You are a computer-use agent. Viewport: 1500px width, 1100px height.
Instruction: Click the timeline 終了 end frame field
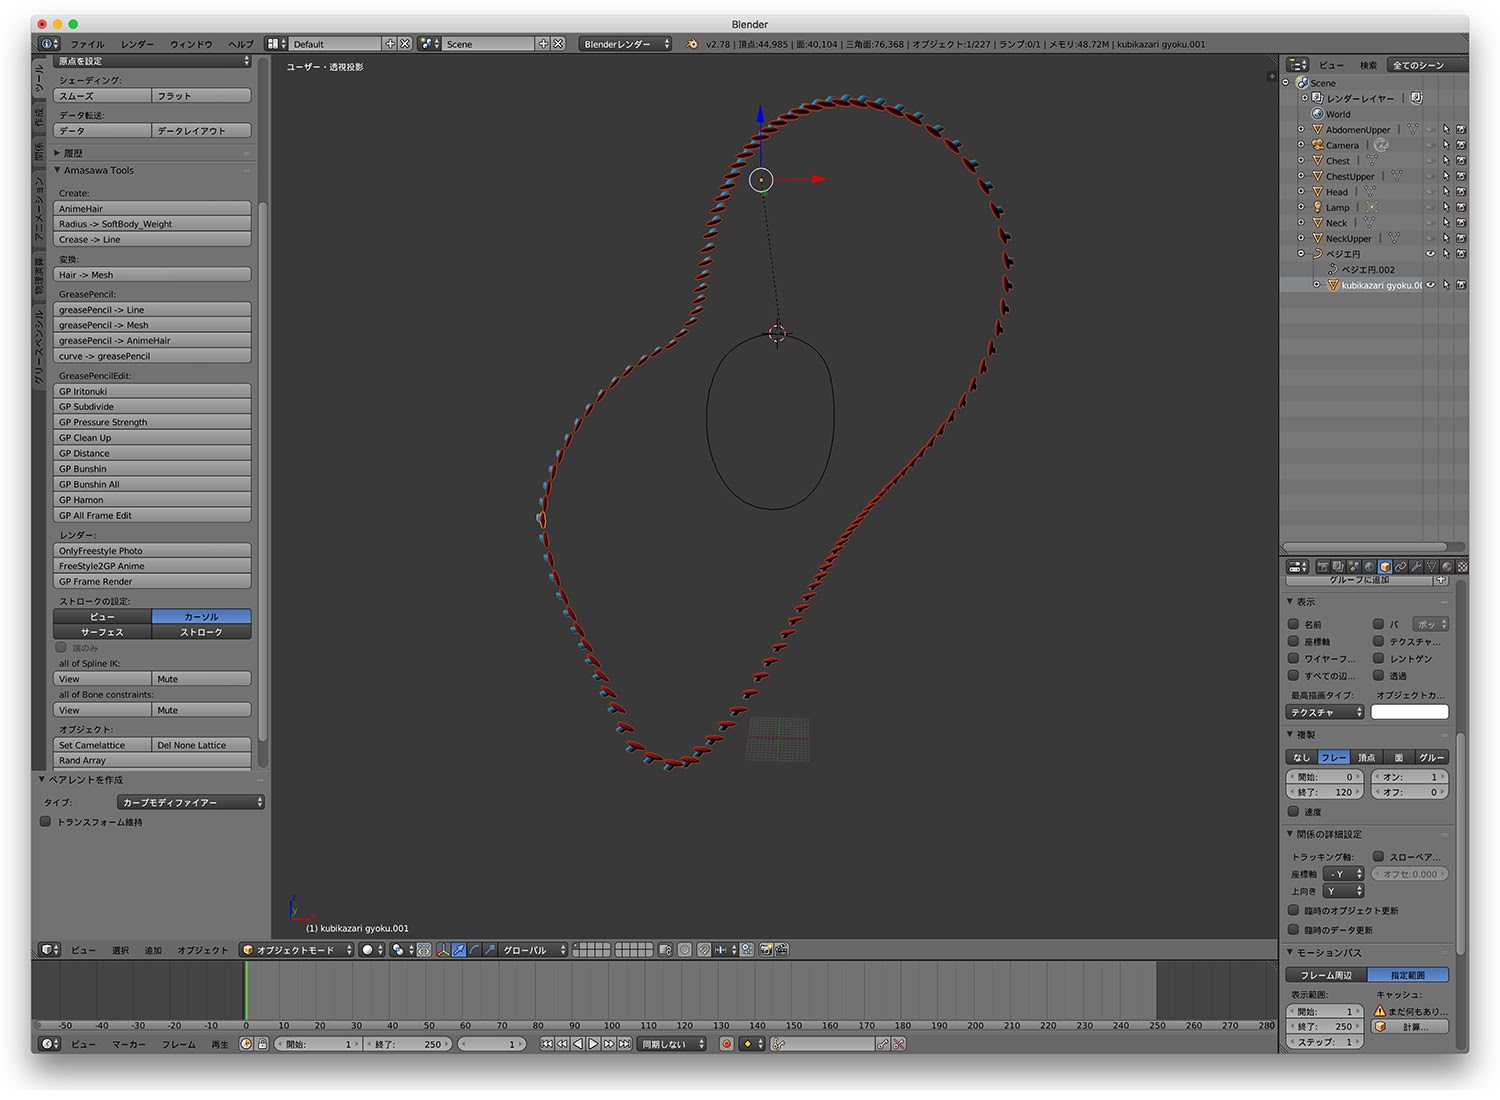click(410, 1044)
